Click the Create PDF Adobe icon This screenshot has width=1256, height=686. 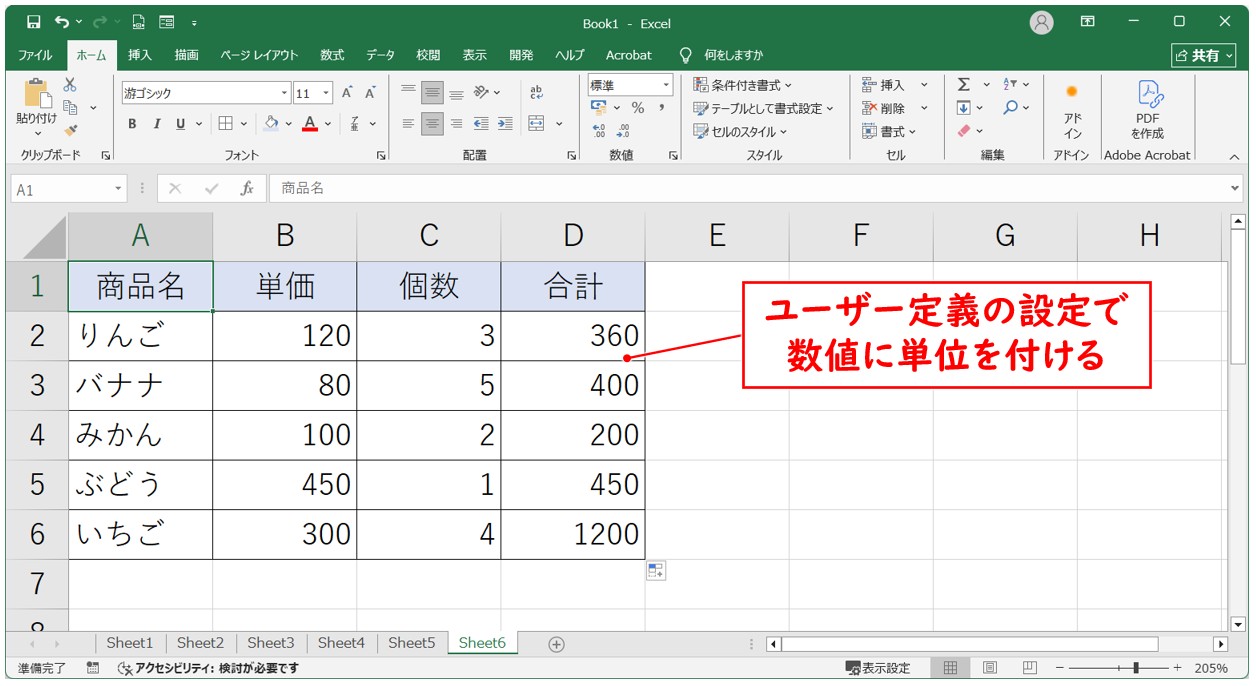(1147, 108)
